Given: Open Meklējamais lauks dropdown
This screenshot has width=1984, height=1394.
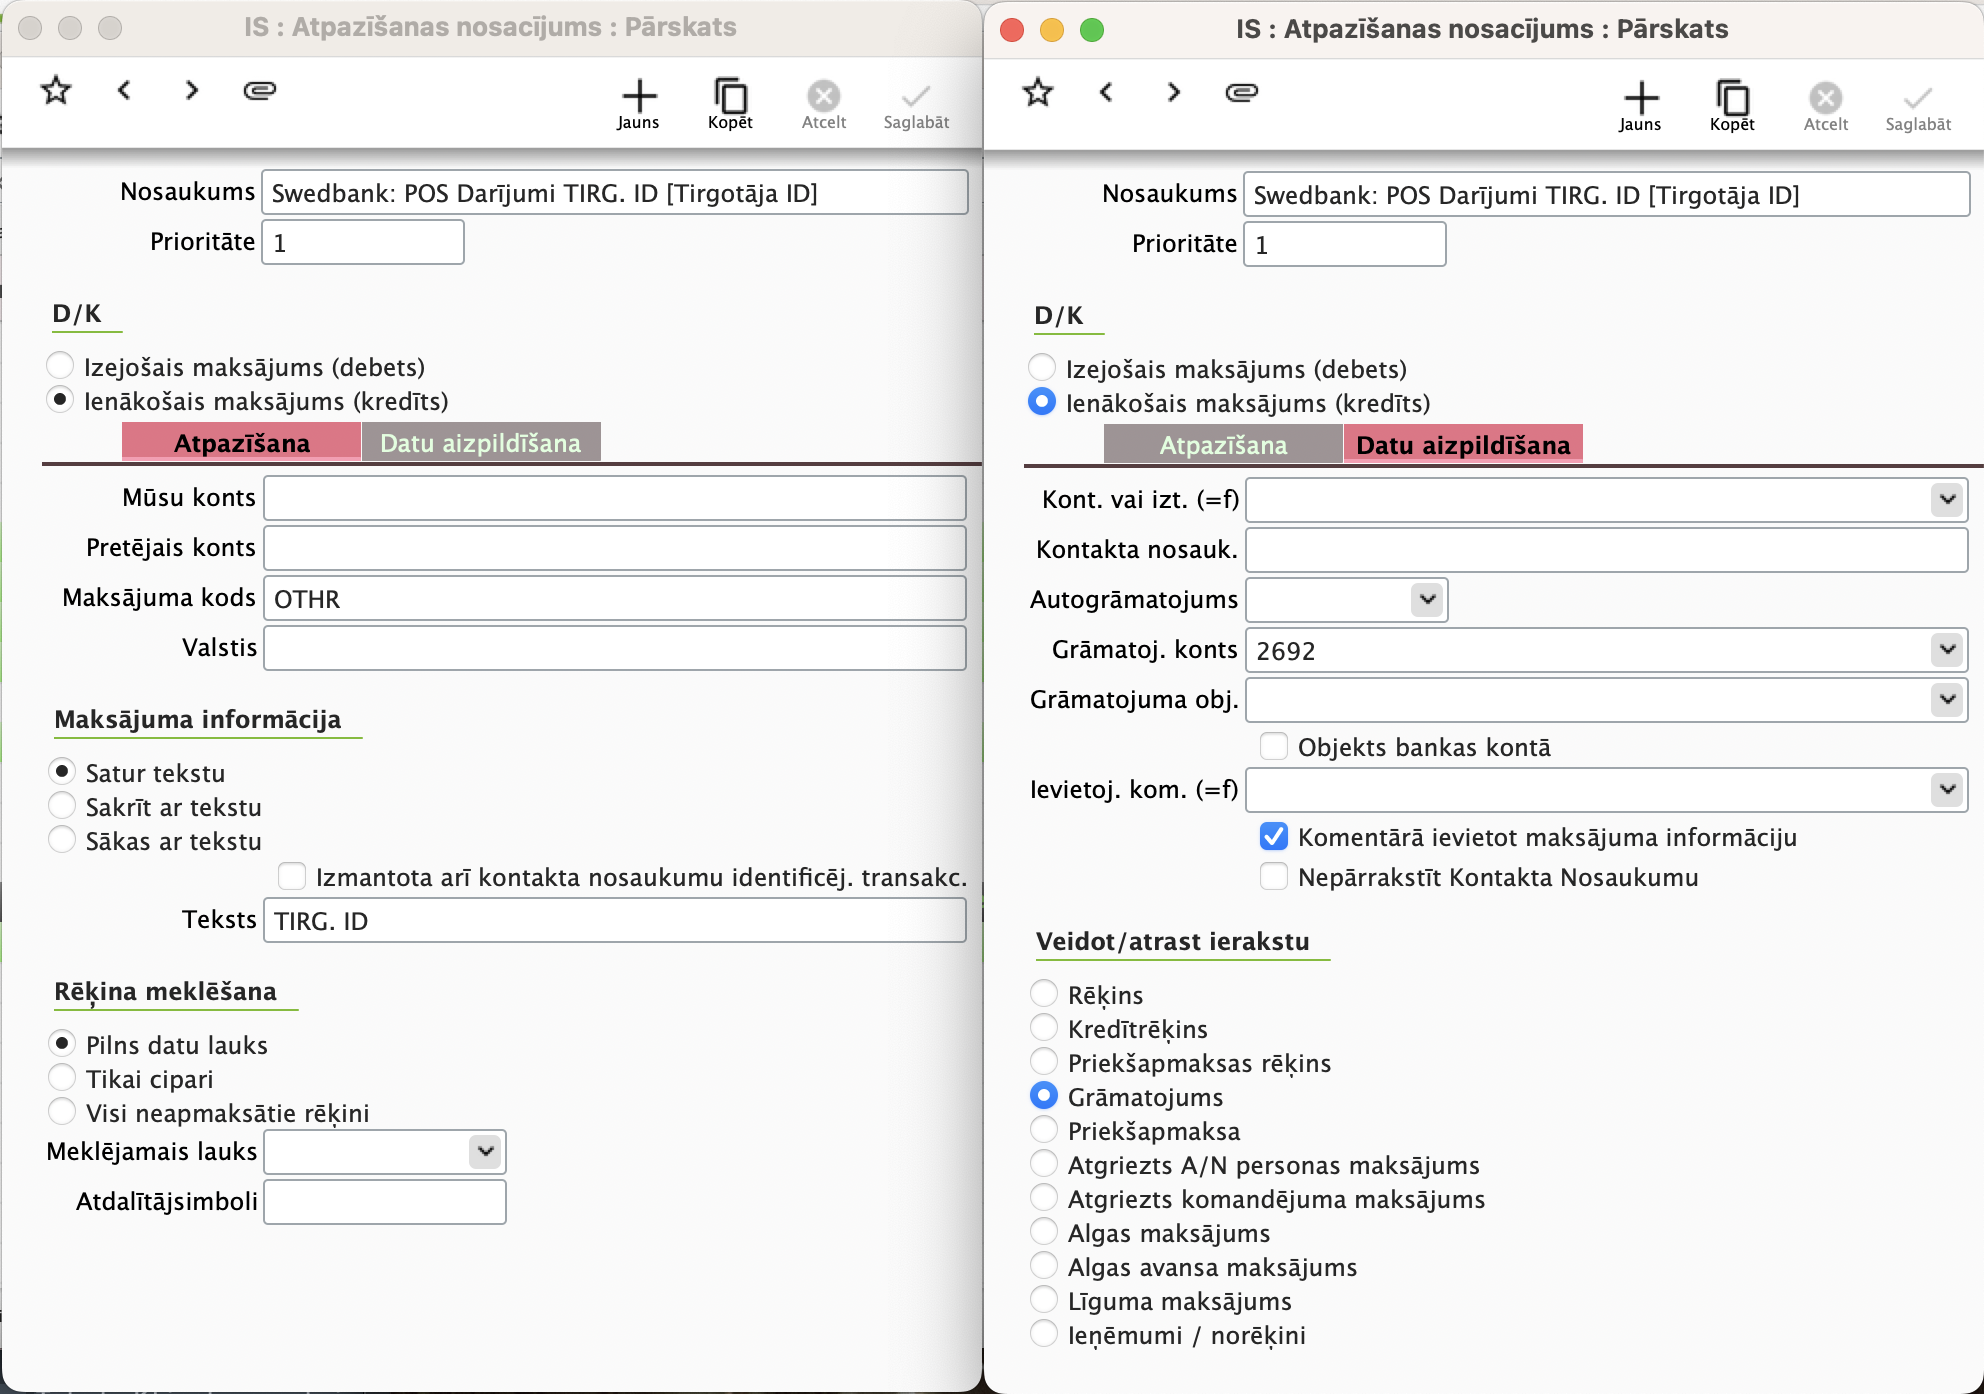Looking at the screenshot, I should [485, 1151].
